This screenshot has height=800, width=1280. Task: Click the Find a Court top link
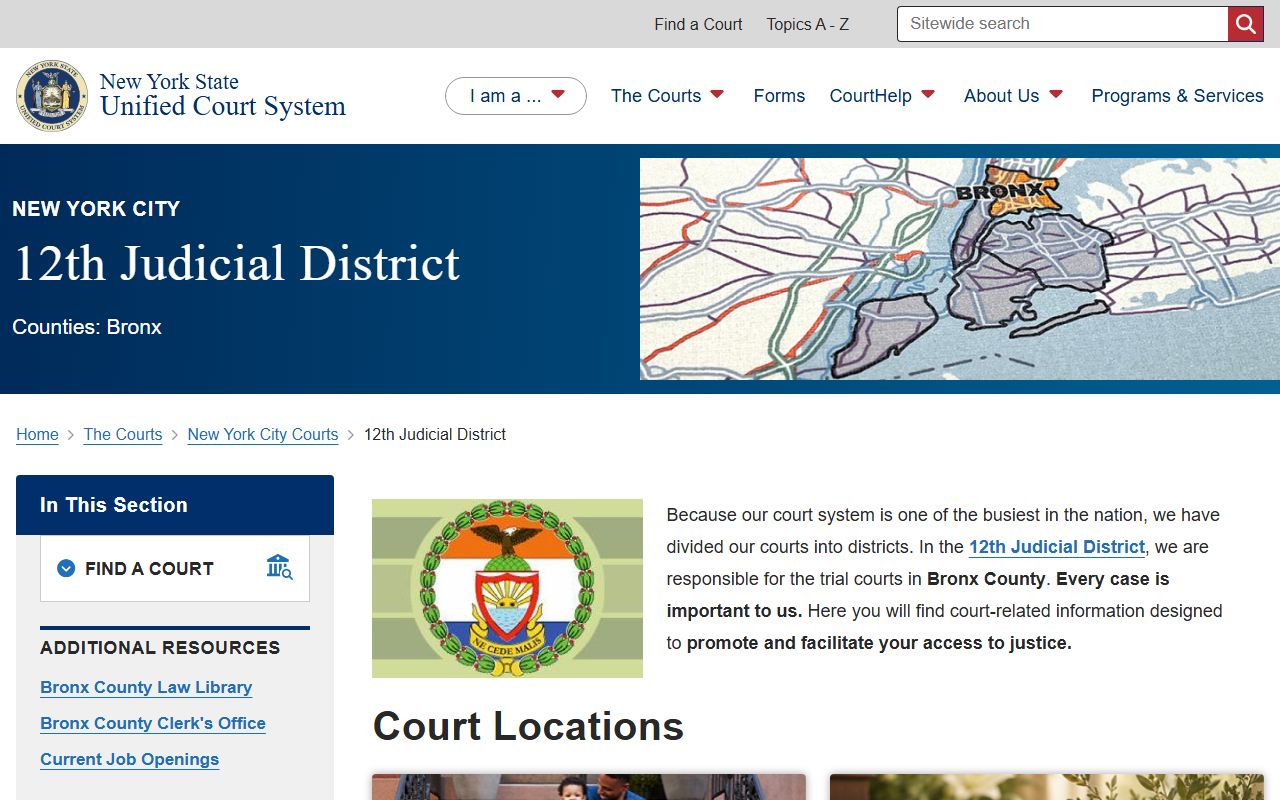click(x=698, y=24)
